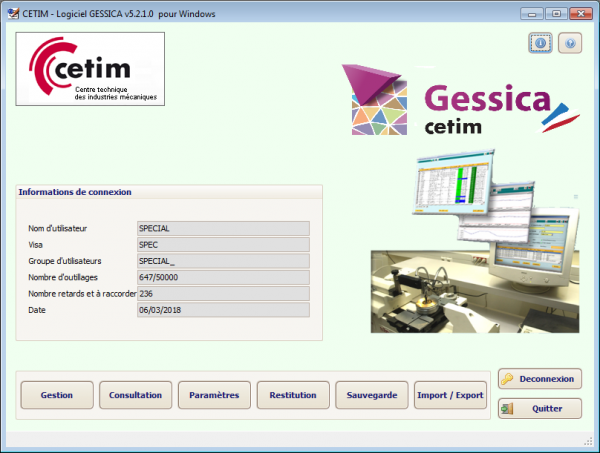Click the blue information icon button
This screenshot has width=600, height=453.
[540, 43]
